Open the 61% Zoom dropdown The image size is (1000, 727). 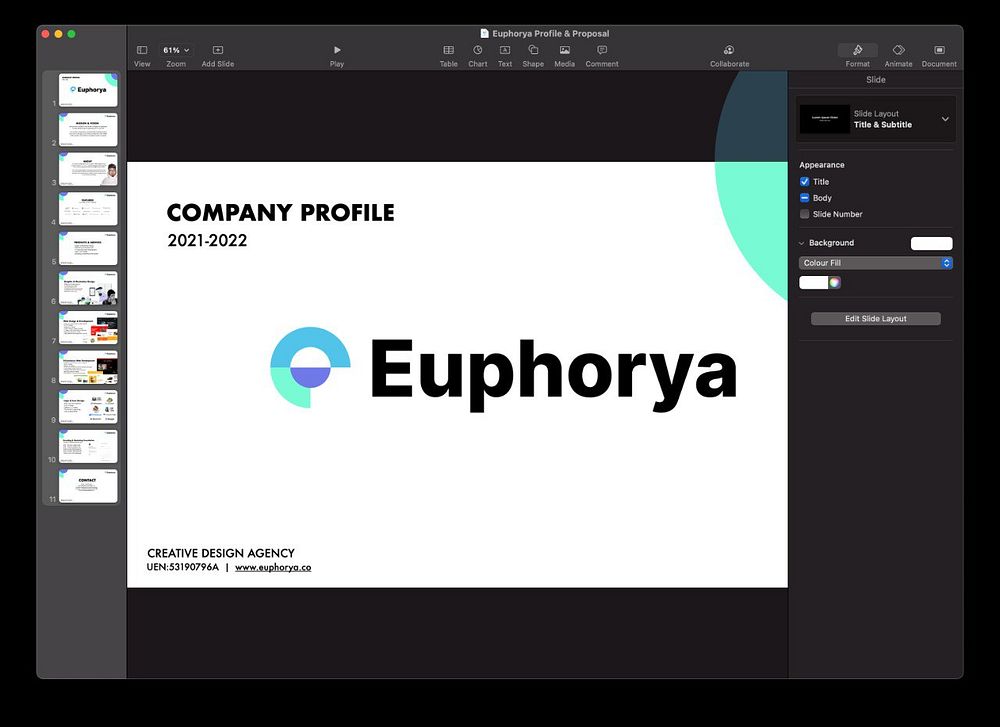coord(176,50)
